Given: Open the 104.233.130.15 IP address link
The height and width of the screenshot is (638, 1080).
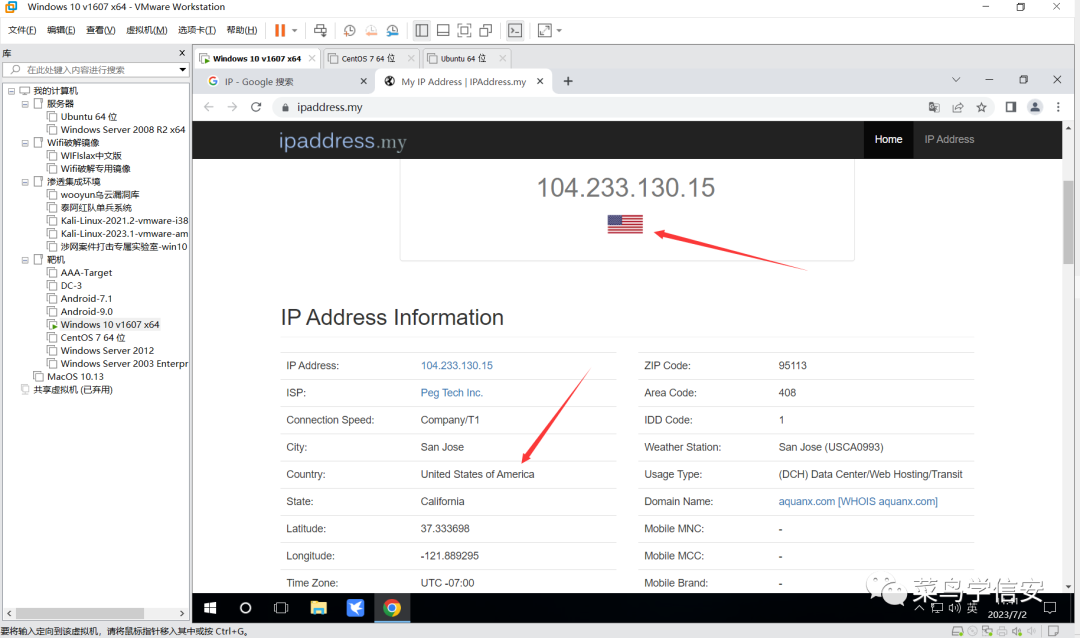Looking at the screenshot, I should [x=457, y=366].
